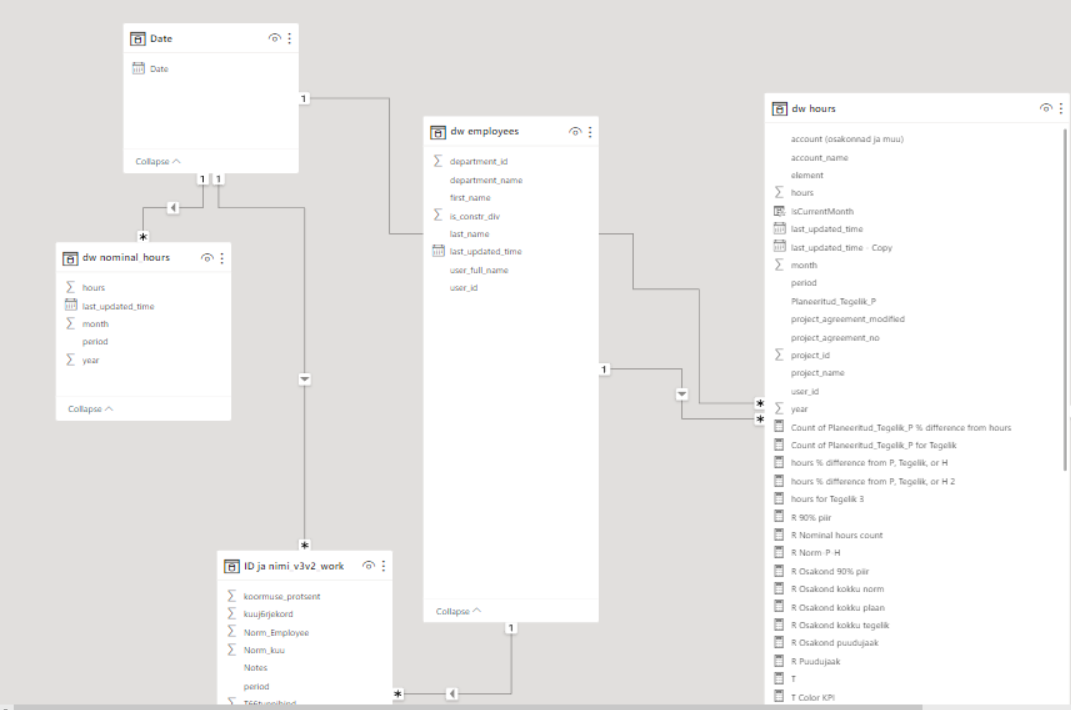The width and height of the screenshot is (1071, 710).
Task: Select project_agreement_modified field
Action: 848,319
